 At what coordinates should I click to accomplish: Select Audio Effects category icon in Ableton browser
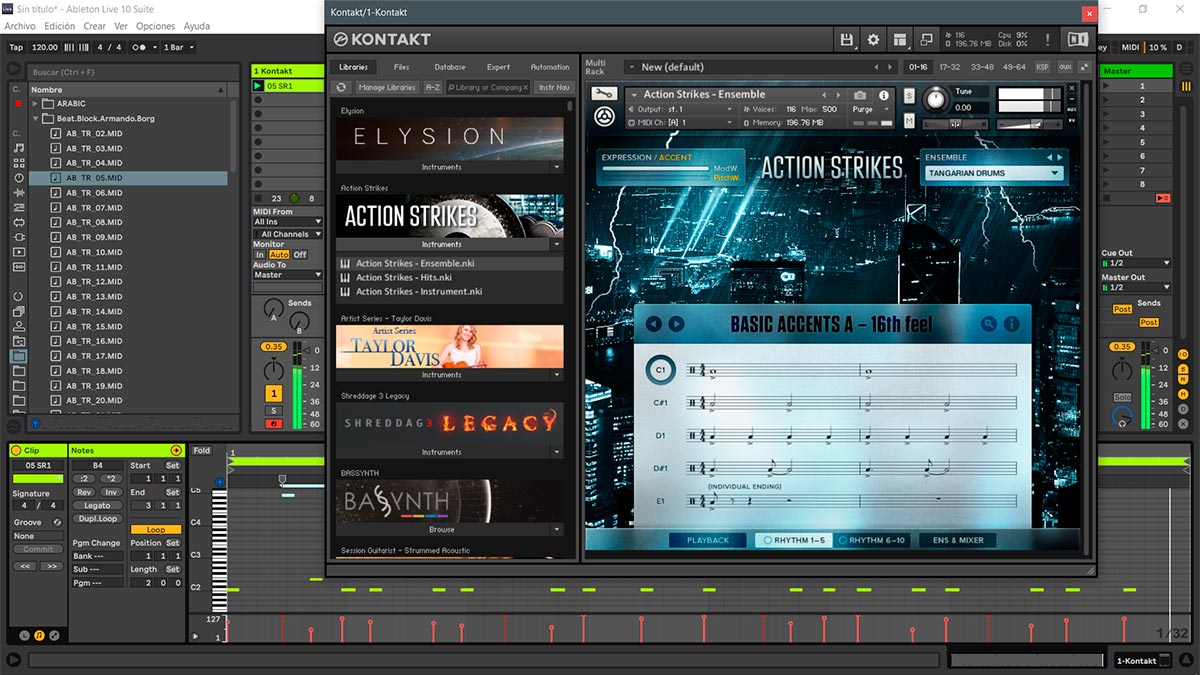coord(18,193)
